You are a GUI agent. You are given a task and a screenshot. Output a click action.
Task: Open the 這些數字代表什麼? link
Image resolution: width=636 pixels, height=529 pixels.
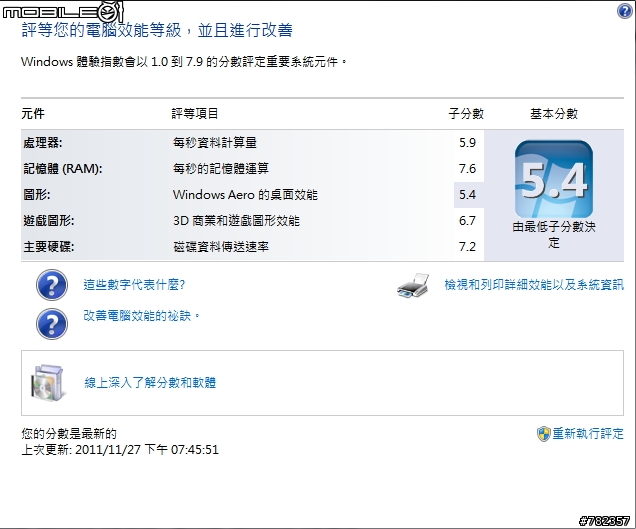(134, 284)
